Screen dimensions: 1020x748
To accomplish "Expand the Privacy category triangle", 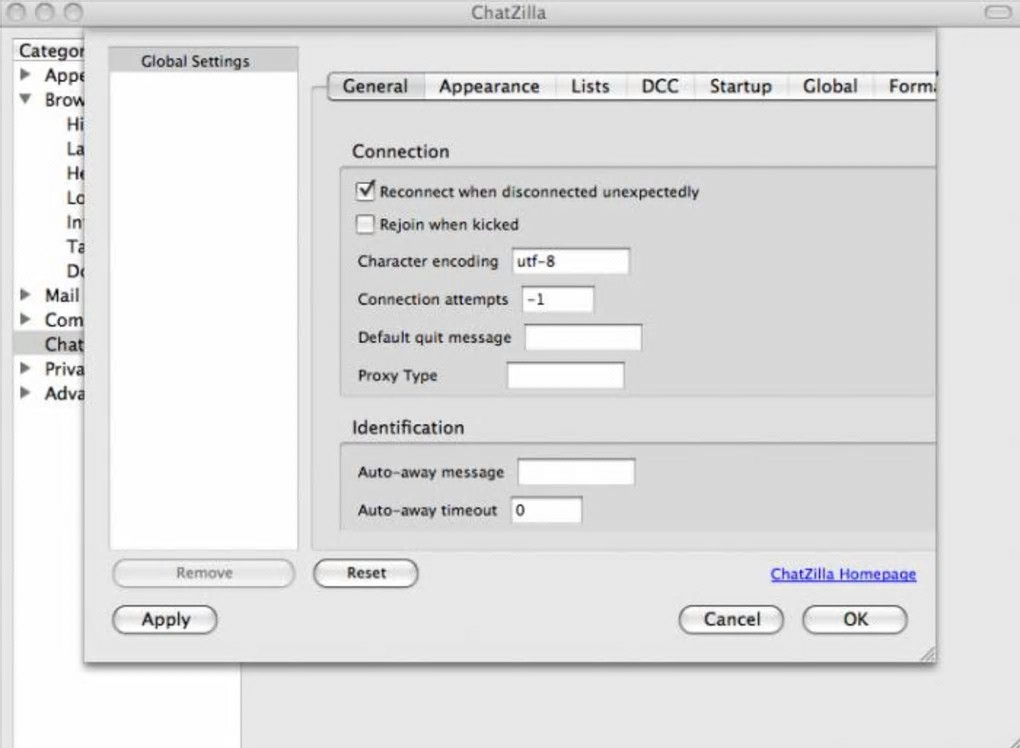I will [x=25, y=368].
